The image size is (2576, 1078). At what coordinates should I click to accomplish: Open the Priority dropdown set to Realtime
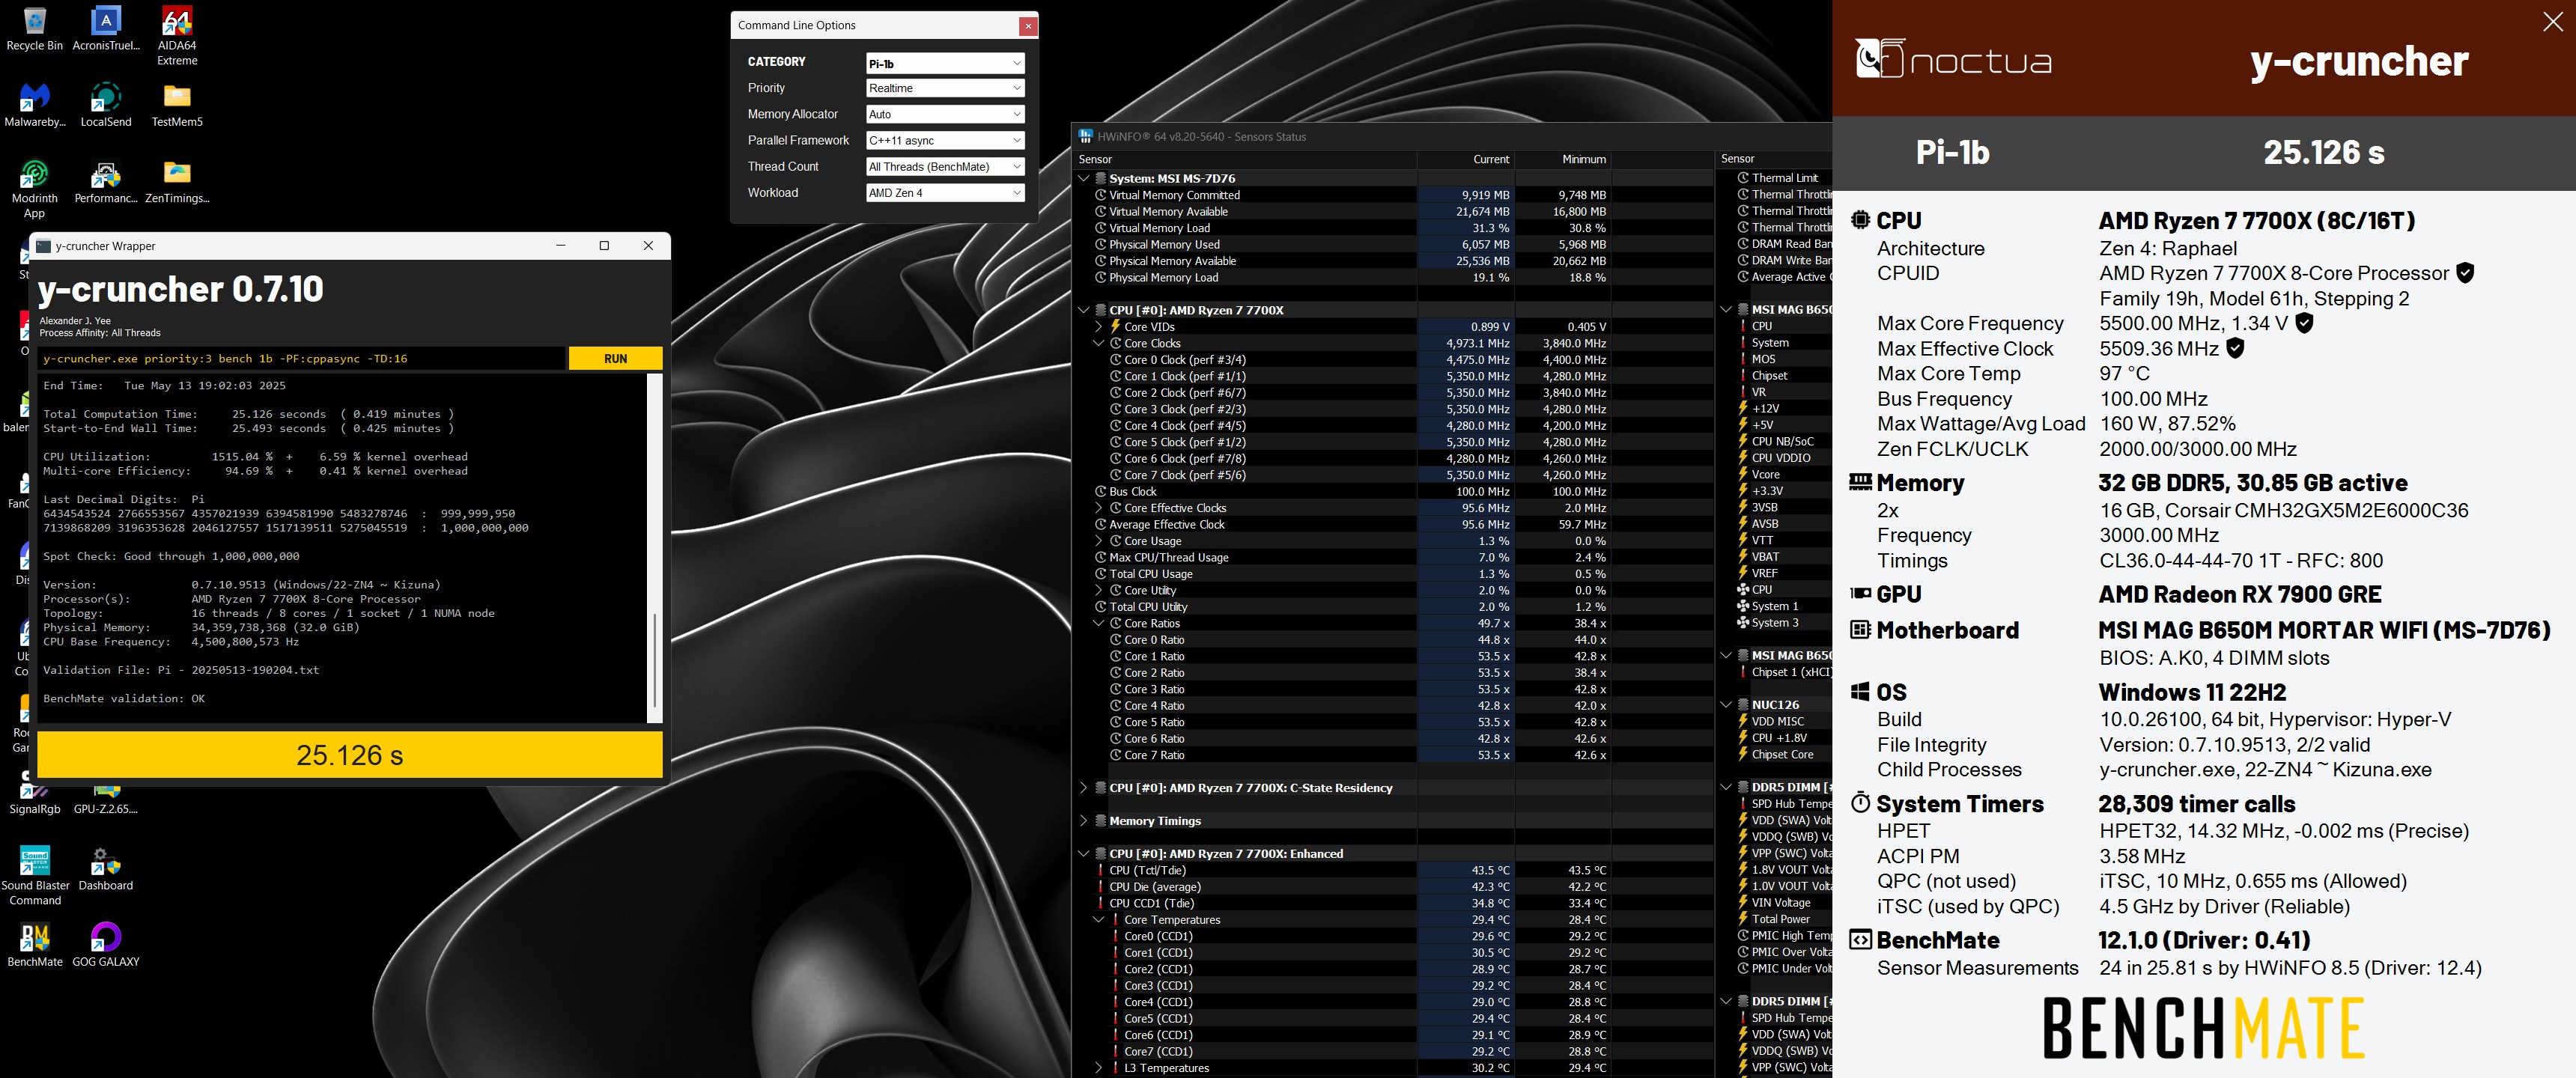945,88
